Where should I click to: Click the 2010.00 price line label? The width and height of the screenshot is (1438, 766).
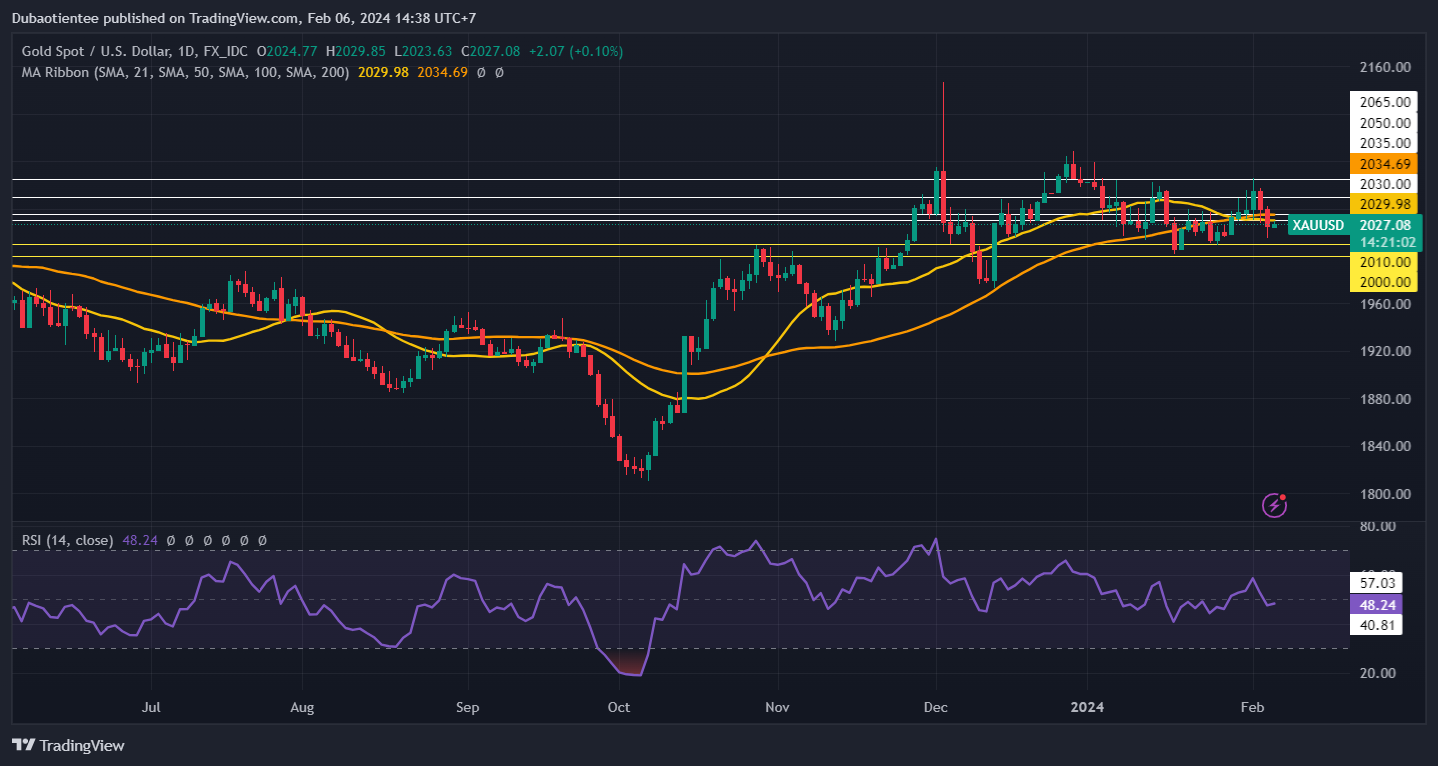click(1384, 262)
